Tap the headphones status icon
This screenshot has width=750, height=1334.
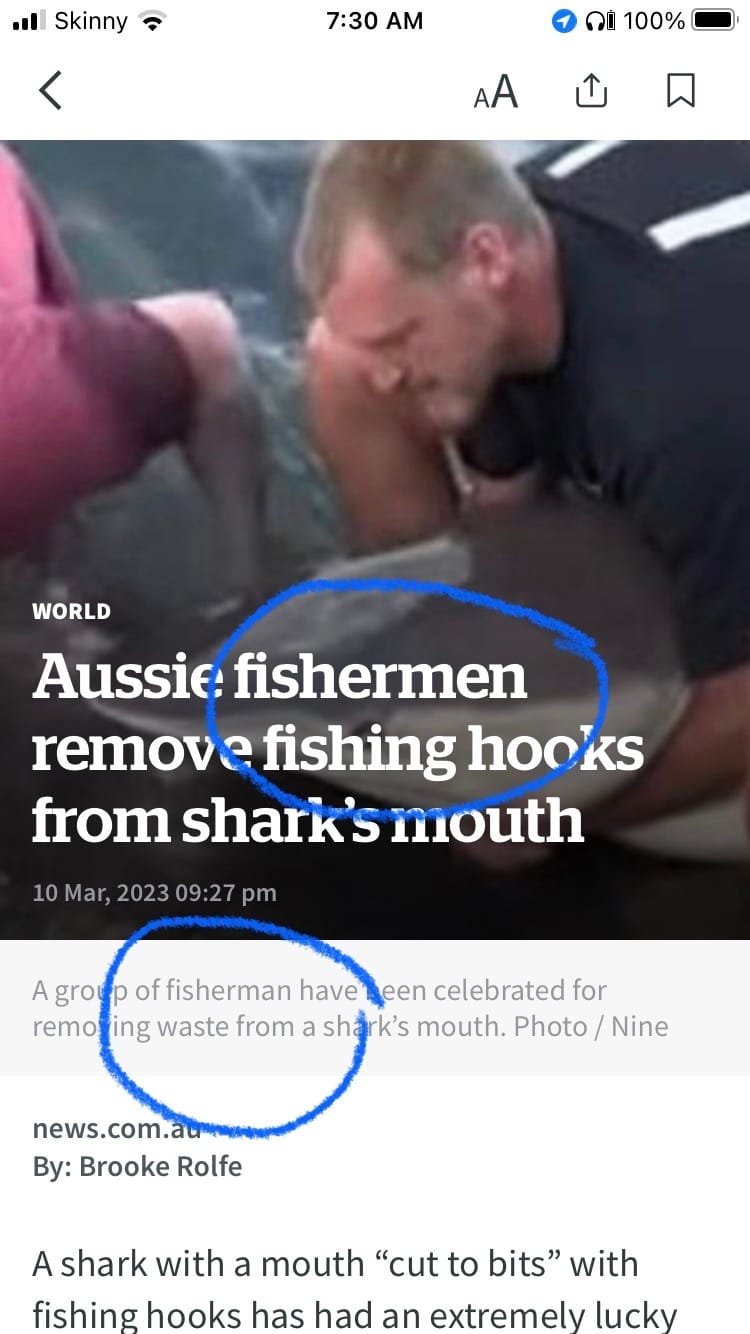tap(599, 21)
